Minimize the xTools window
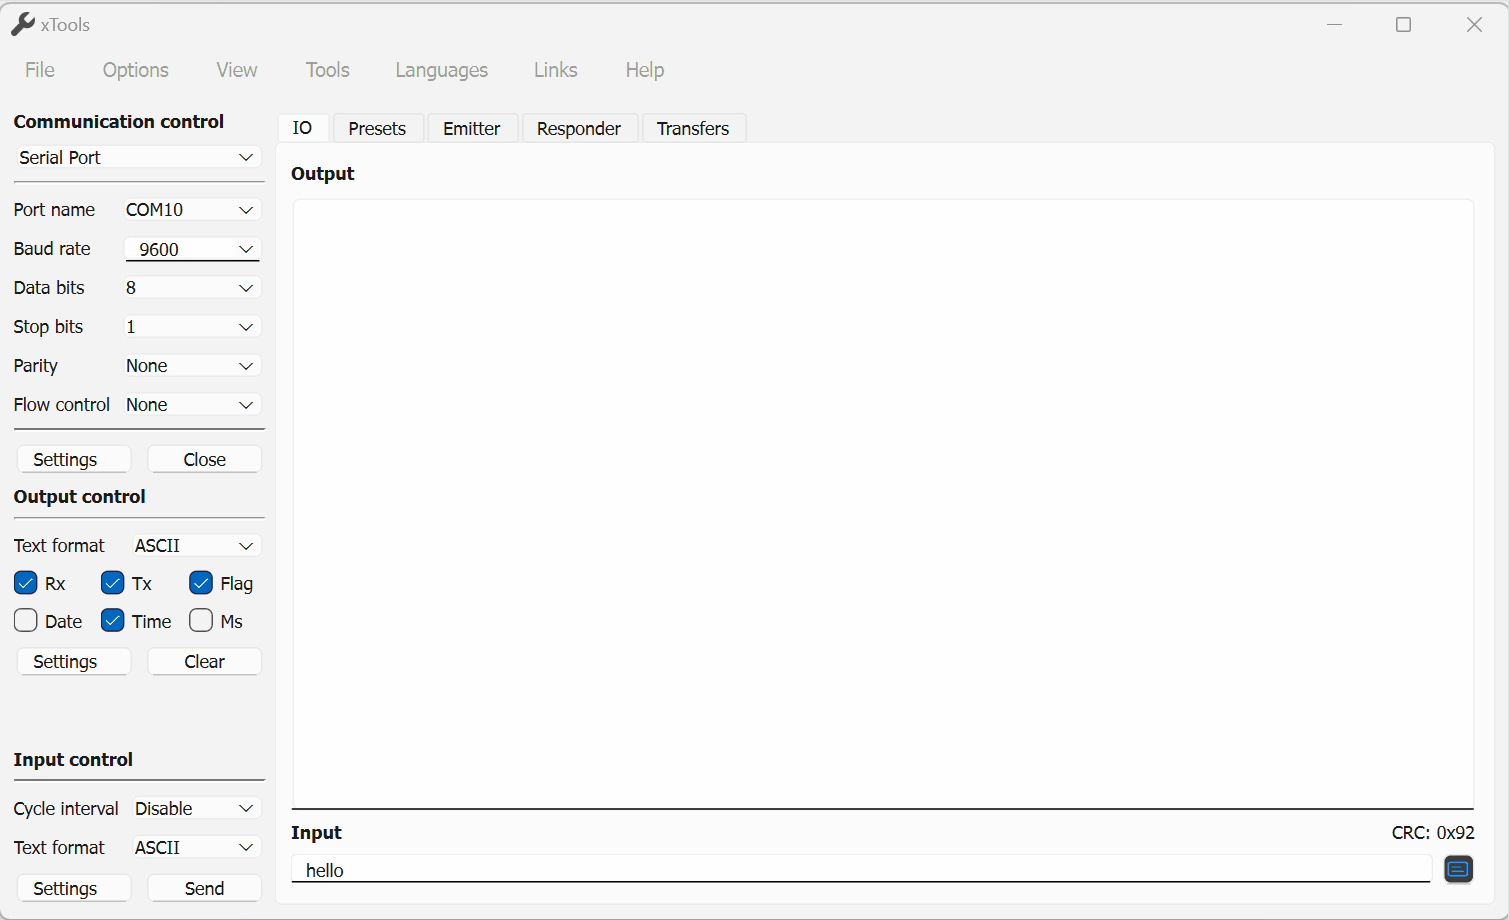 pyautogui.click(x=1334, y=25)
